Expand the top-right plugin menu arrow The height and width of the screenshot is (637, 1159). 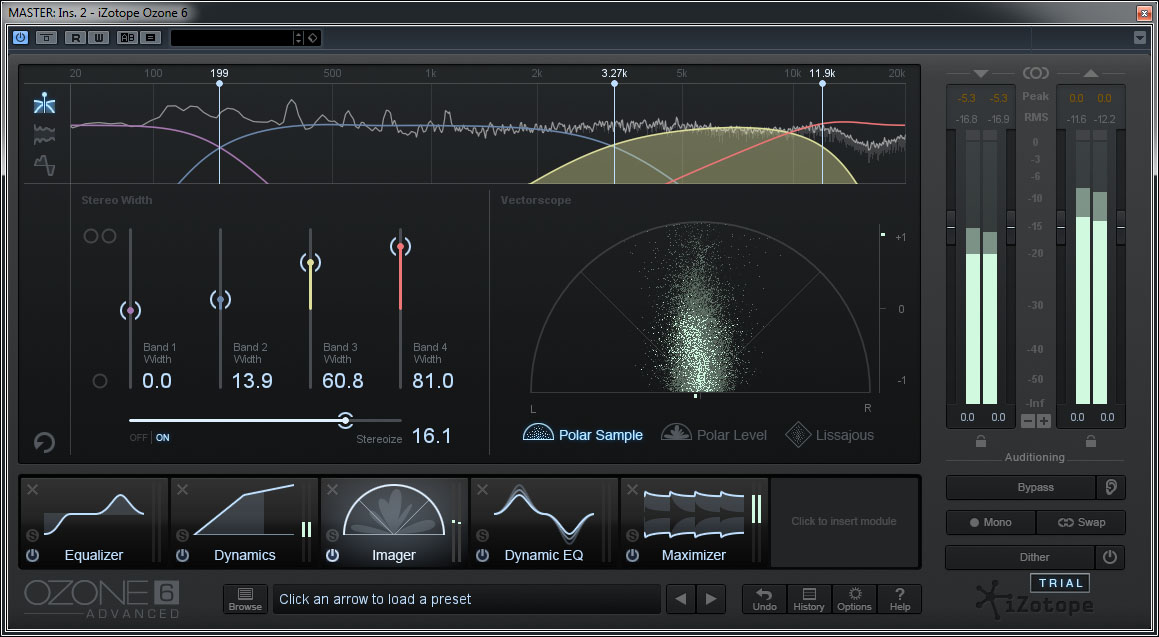click(1140, 38)
